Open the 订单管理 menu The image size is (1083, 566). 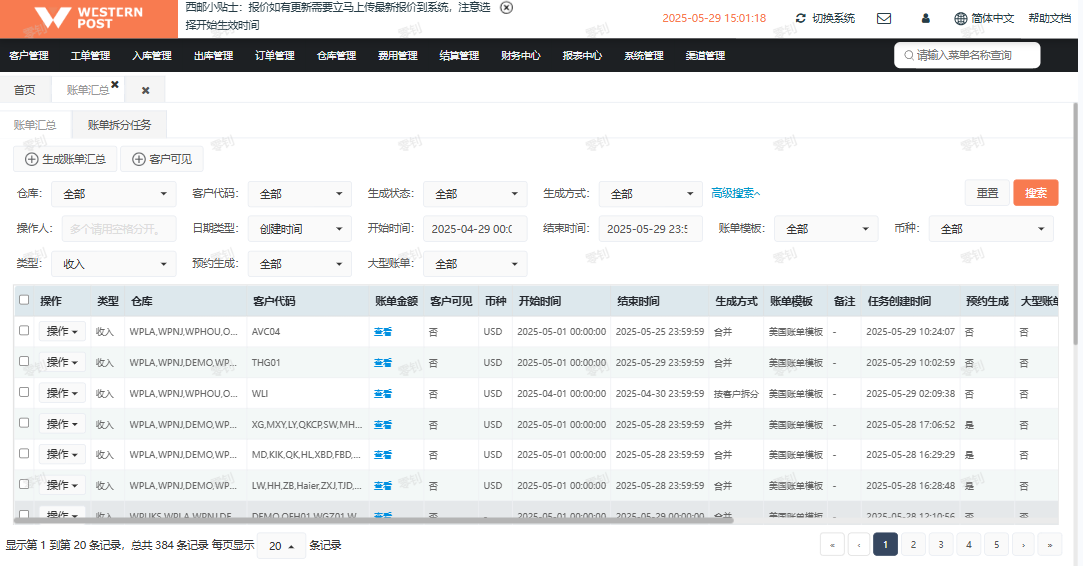275,55
